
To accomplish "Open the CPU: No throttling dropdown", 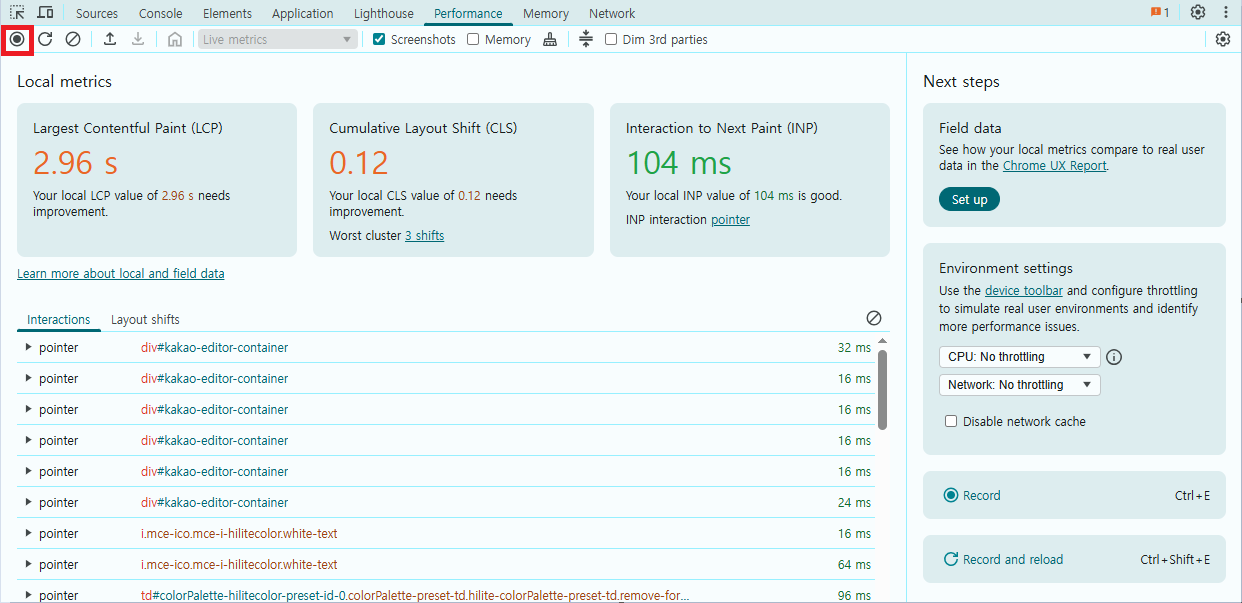I will [x=1019, y=357].
